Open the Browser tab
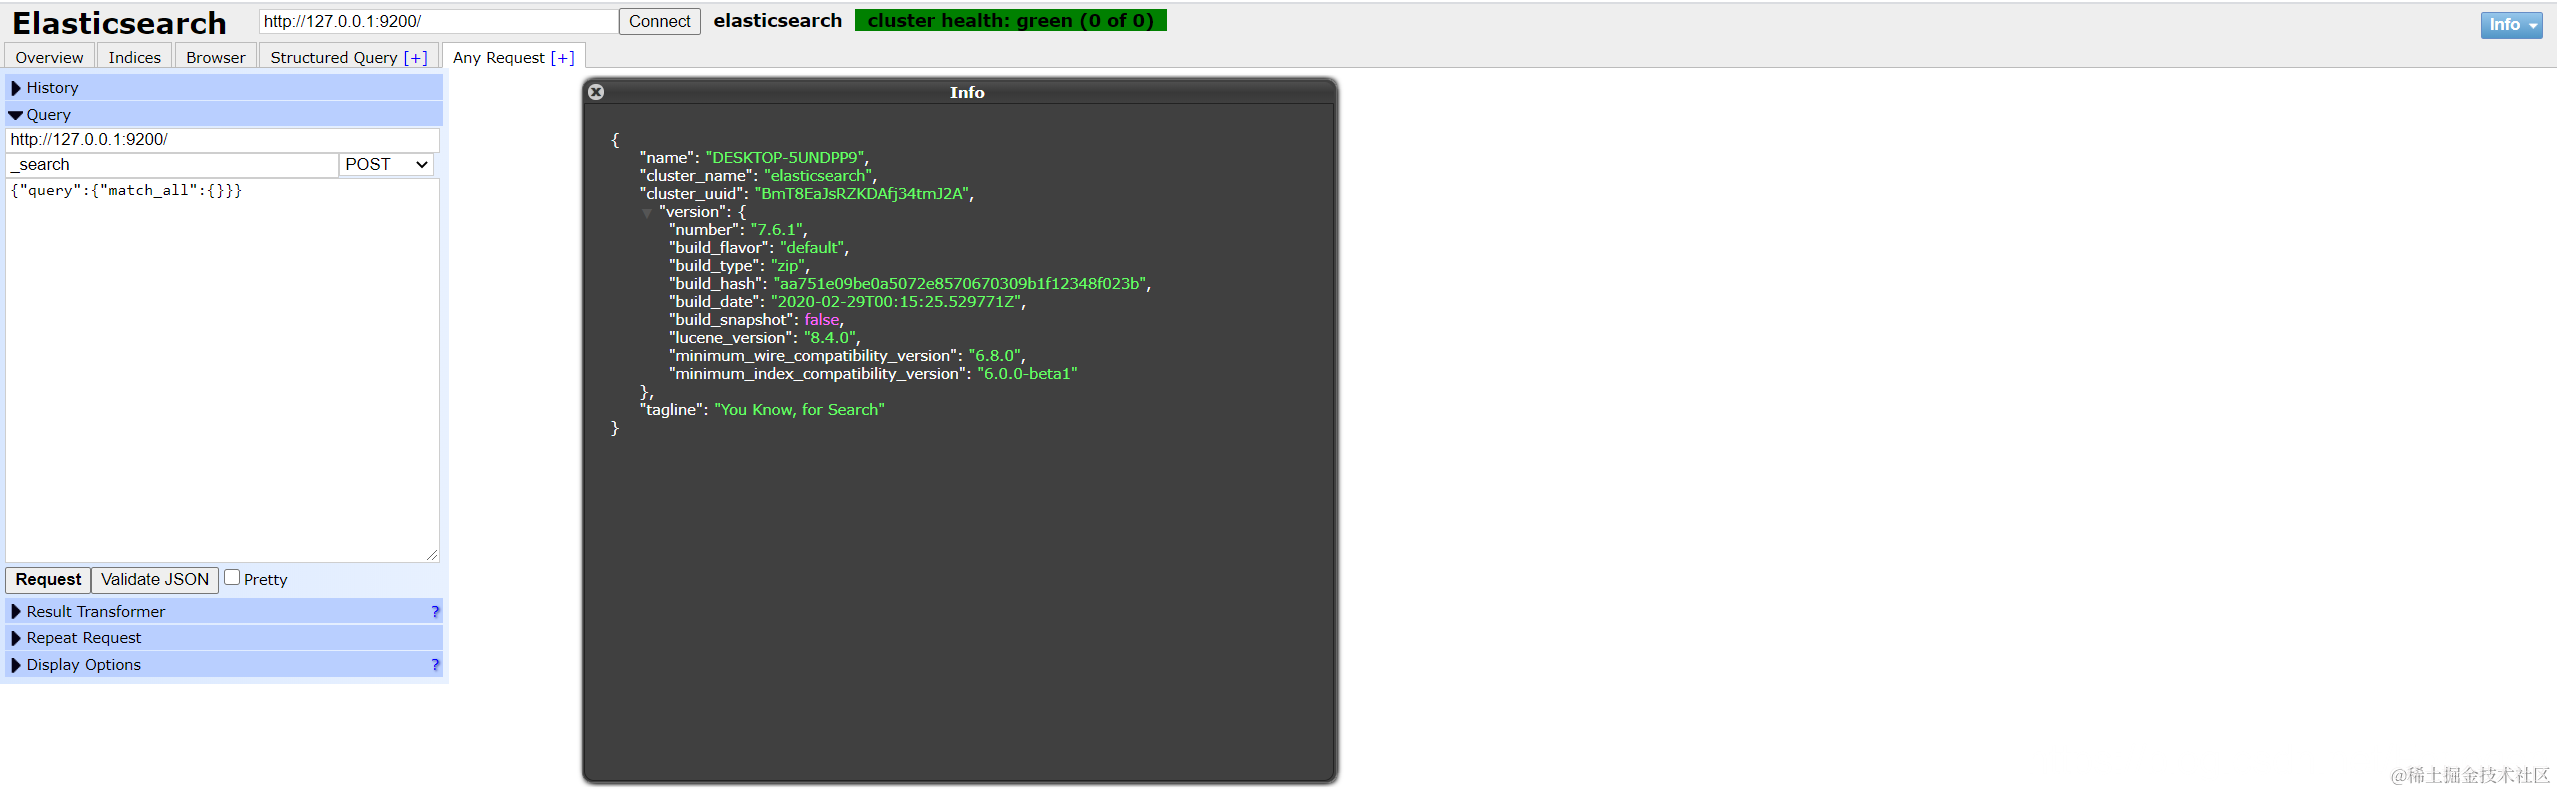 [x=216, y=57]
